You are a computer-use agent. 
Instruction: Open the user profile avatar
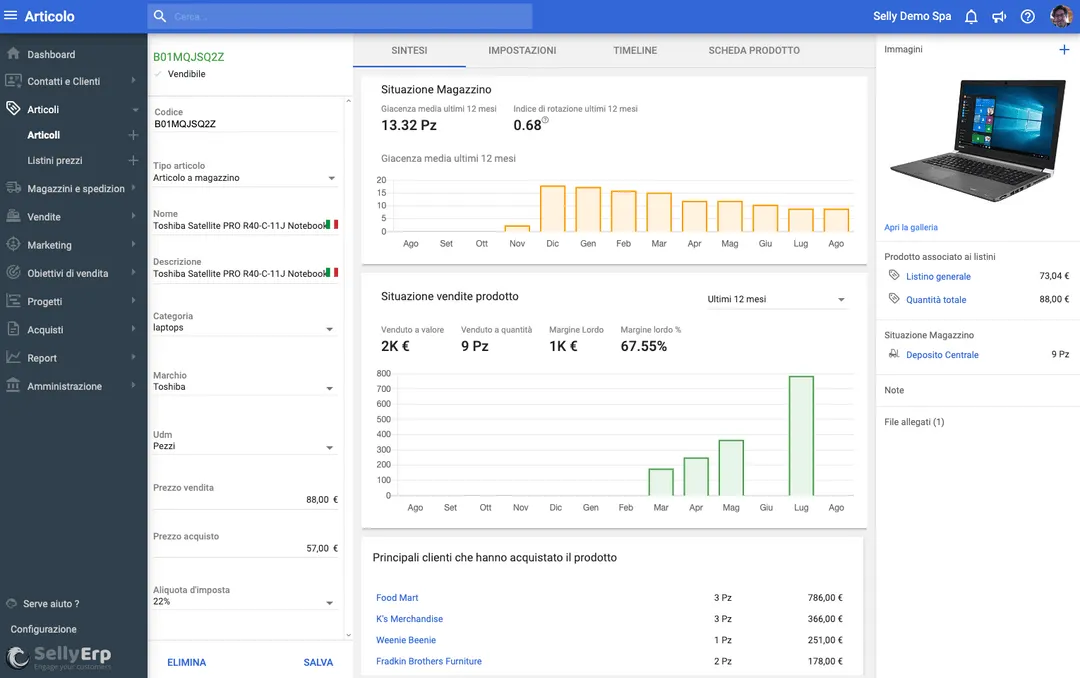pyautogui.click(x=1061, y=16)
